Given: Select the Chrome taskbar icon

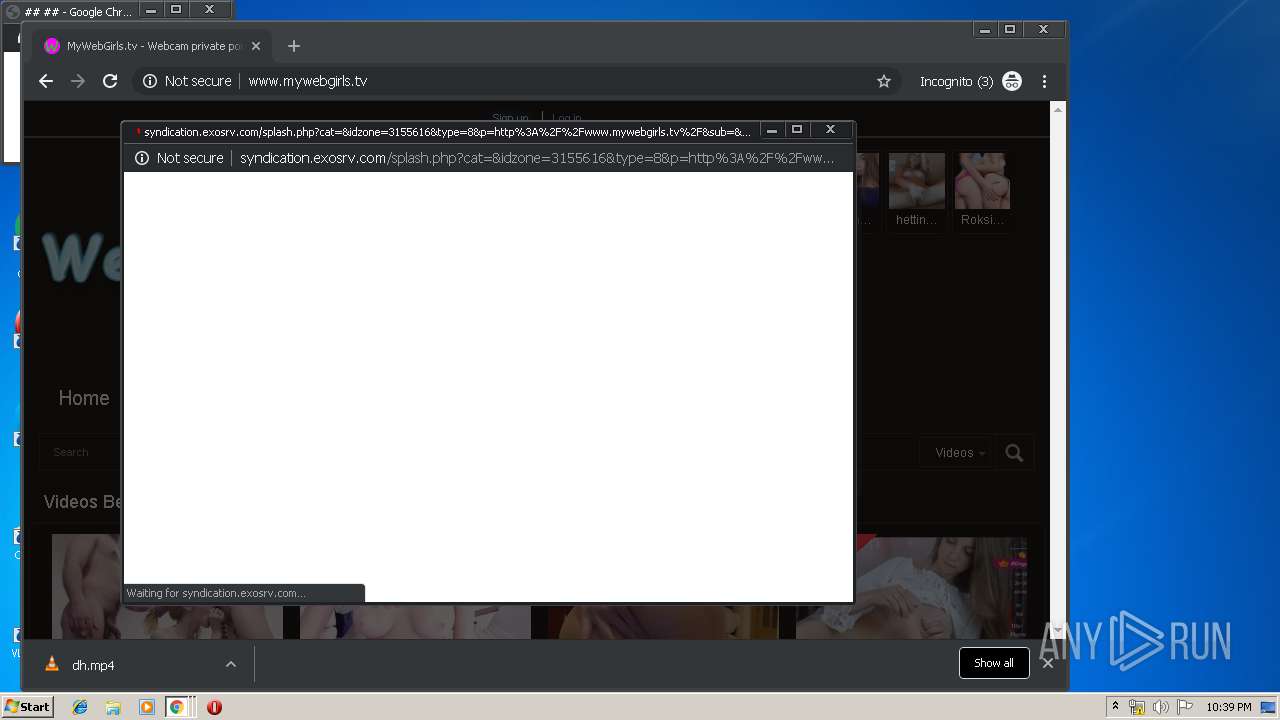Looking at the screenshot, I should (177, 707).
